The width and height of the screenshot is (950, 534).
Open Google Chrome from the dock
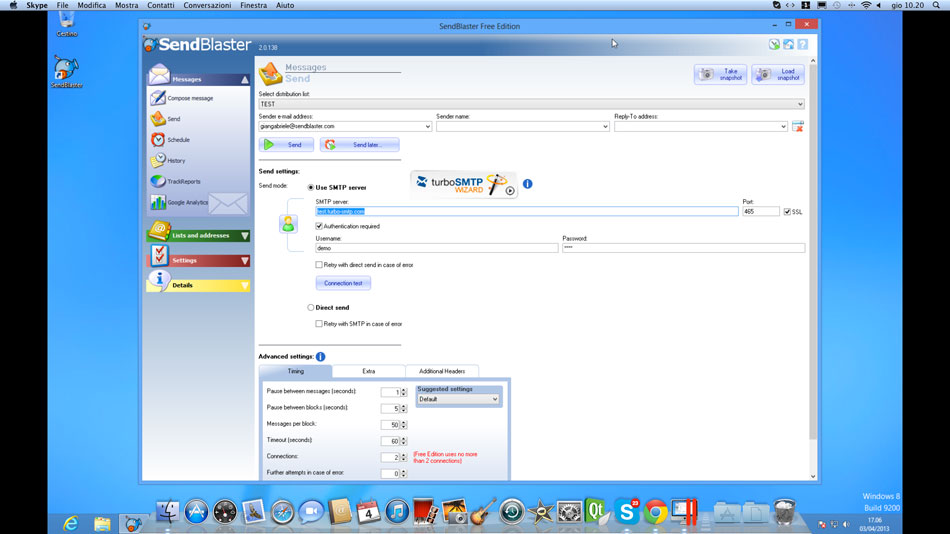click(656, 512)
